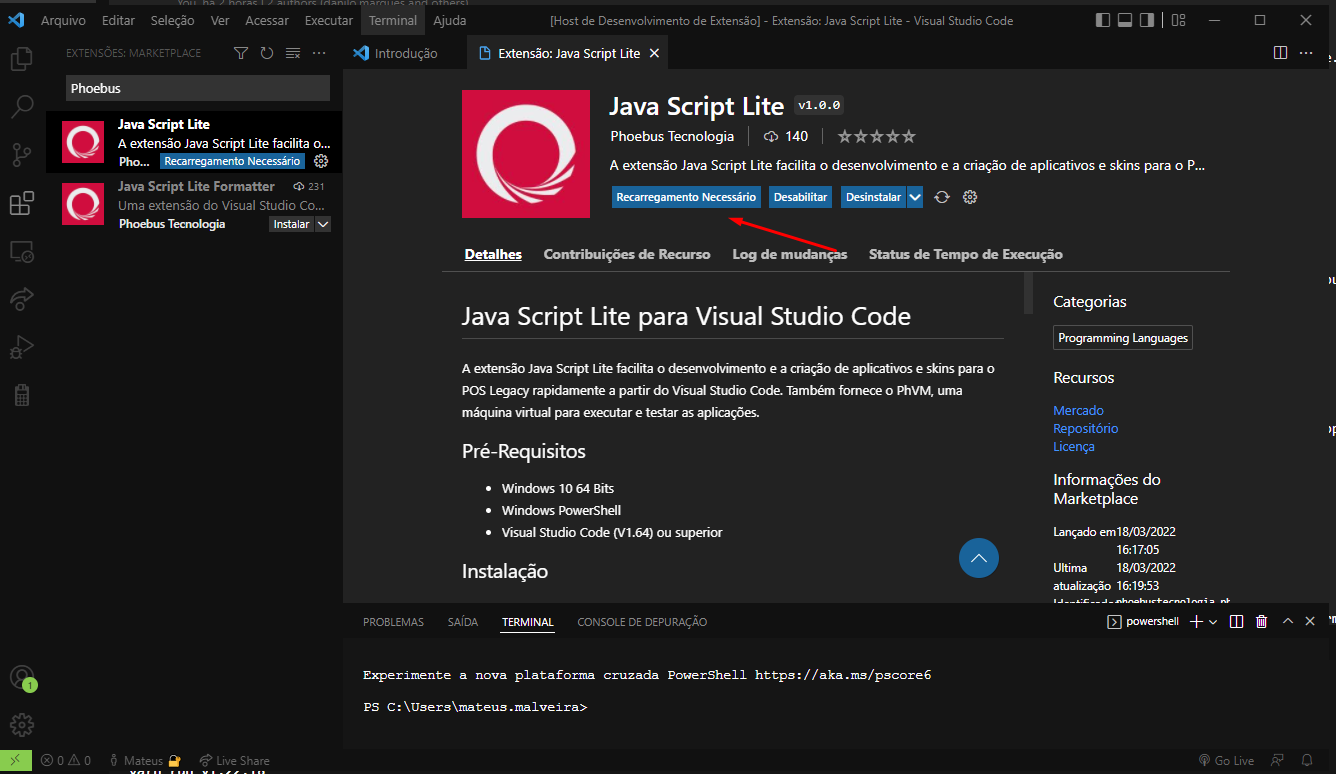This screenshot has height=774, width=1336.
Task: Open the Desinstalar dropdown arrow
Action: (x=916, y=197)
